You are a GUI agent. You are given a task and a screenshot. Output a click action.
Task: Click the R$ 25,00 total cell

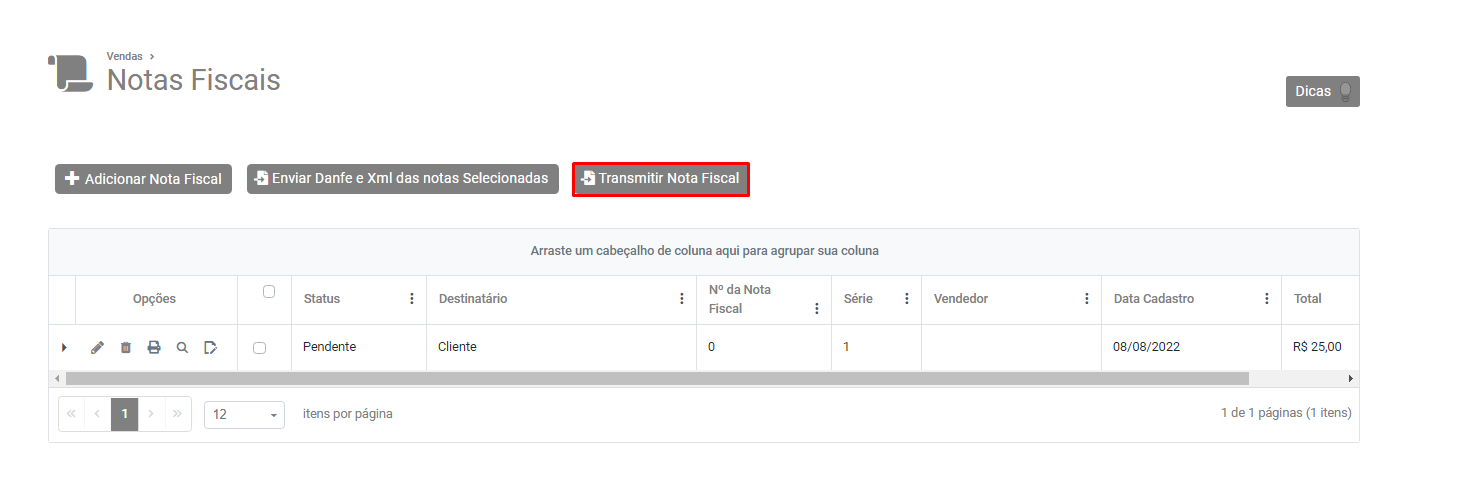tap(1320, 347)
